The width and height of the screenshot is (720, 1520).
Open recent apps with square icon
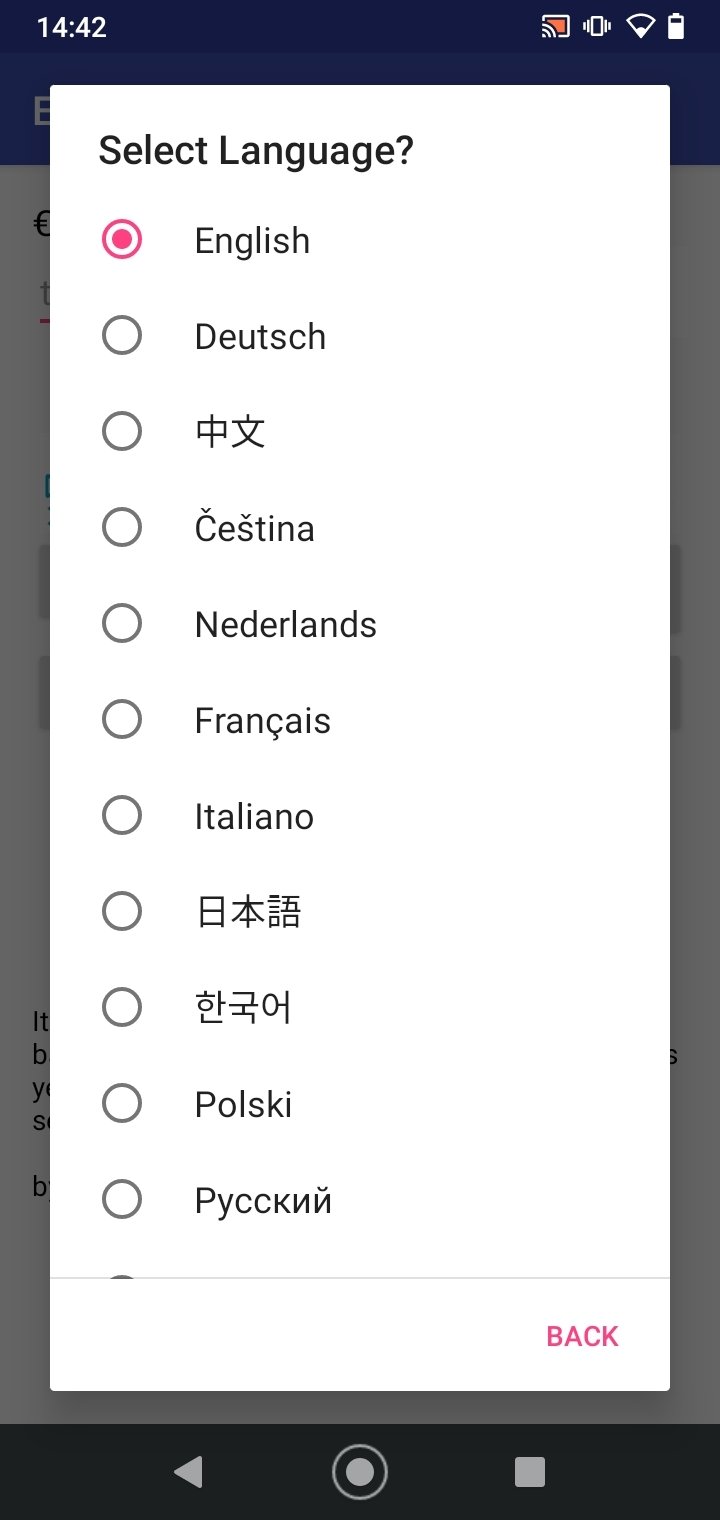tap(530, 1472)
